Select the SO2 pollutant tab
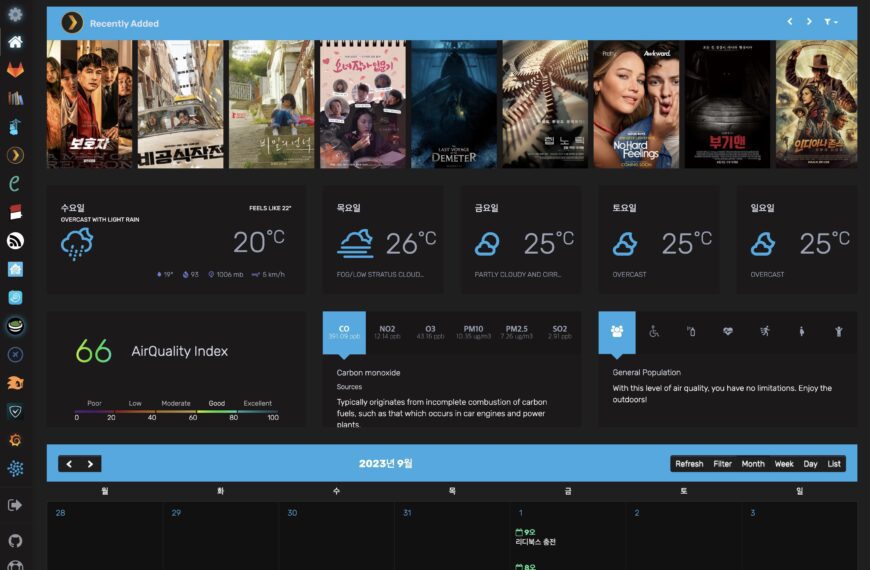Screen dimensions: 870x570 point(559,332)
